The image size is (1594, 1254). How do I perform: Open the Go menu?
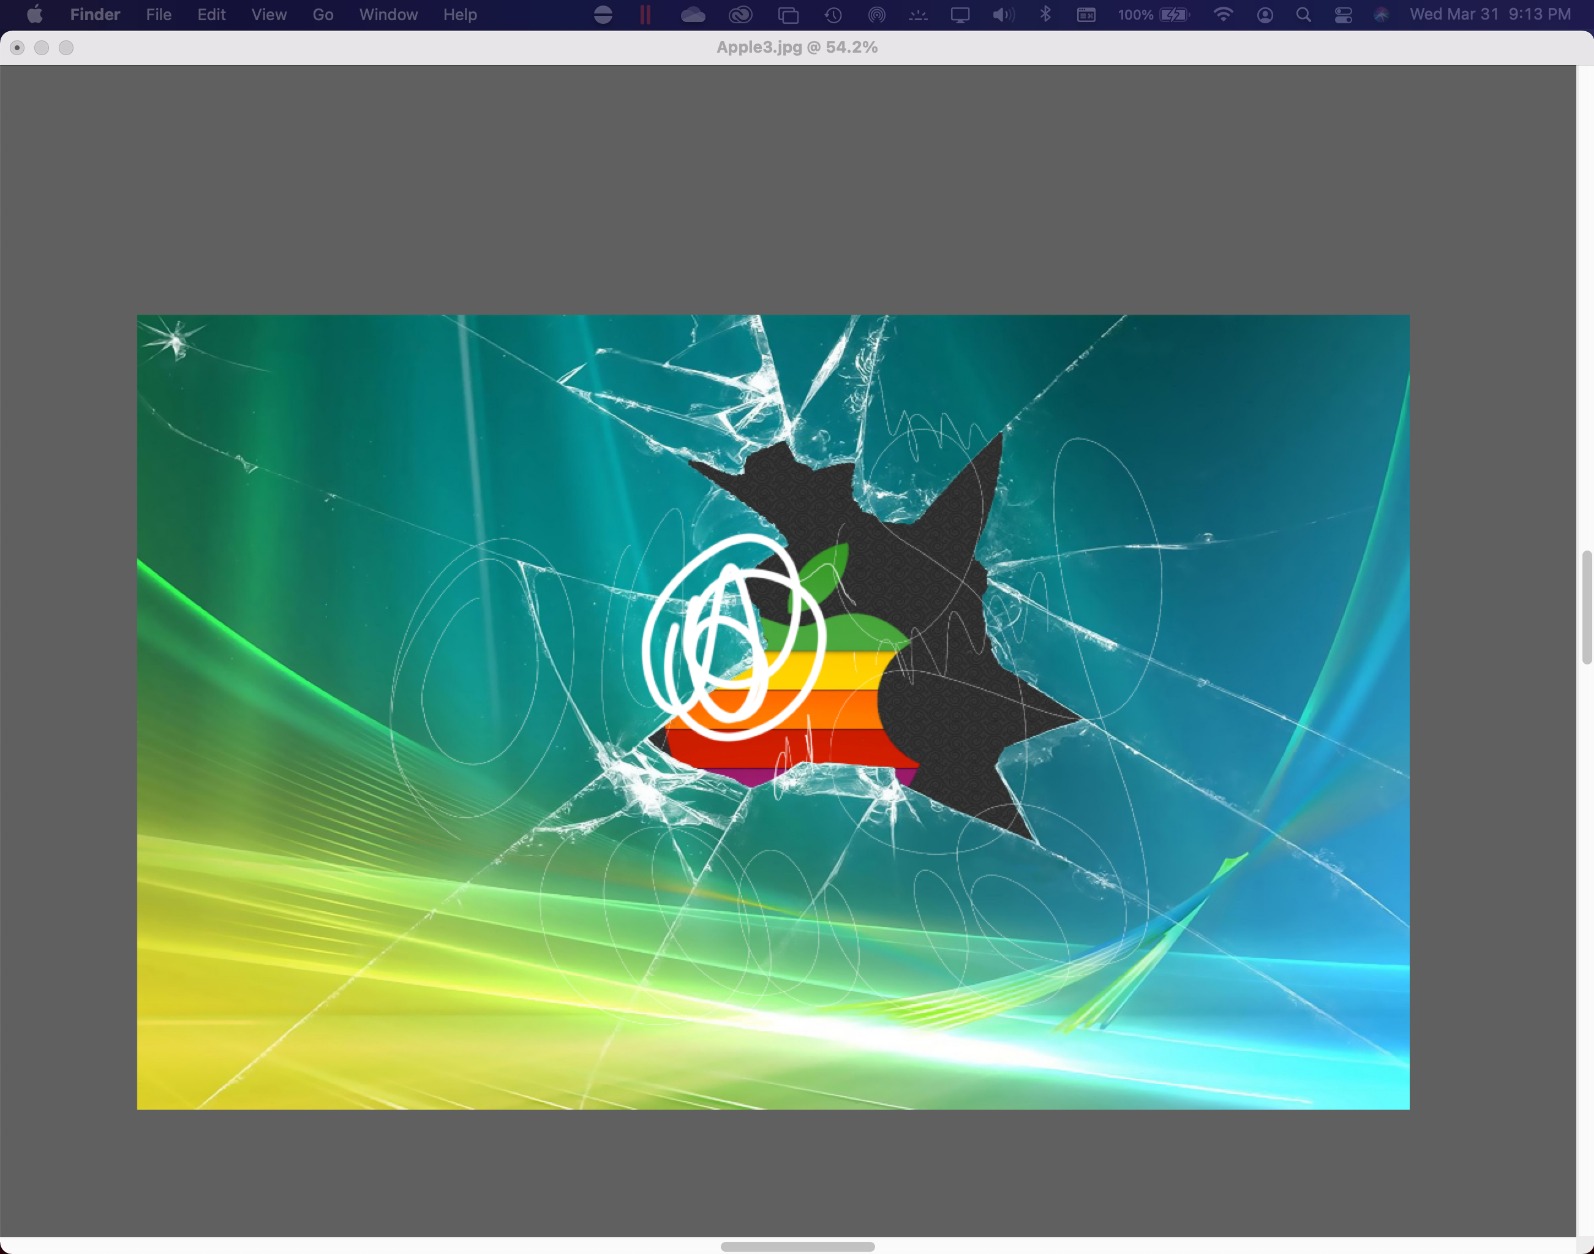coord(323,15)
